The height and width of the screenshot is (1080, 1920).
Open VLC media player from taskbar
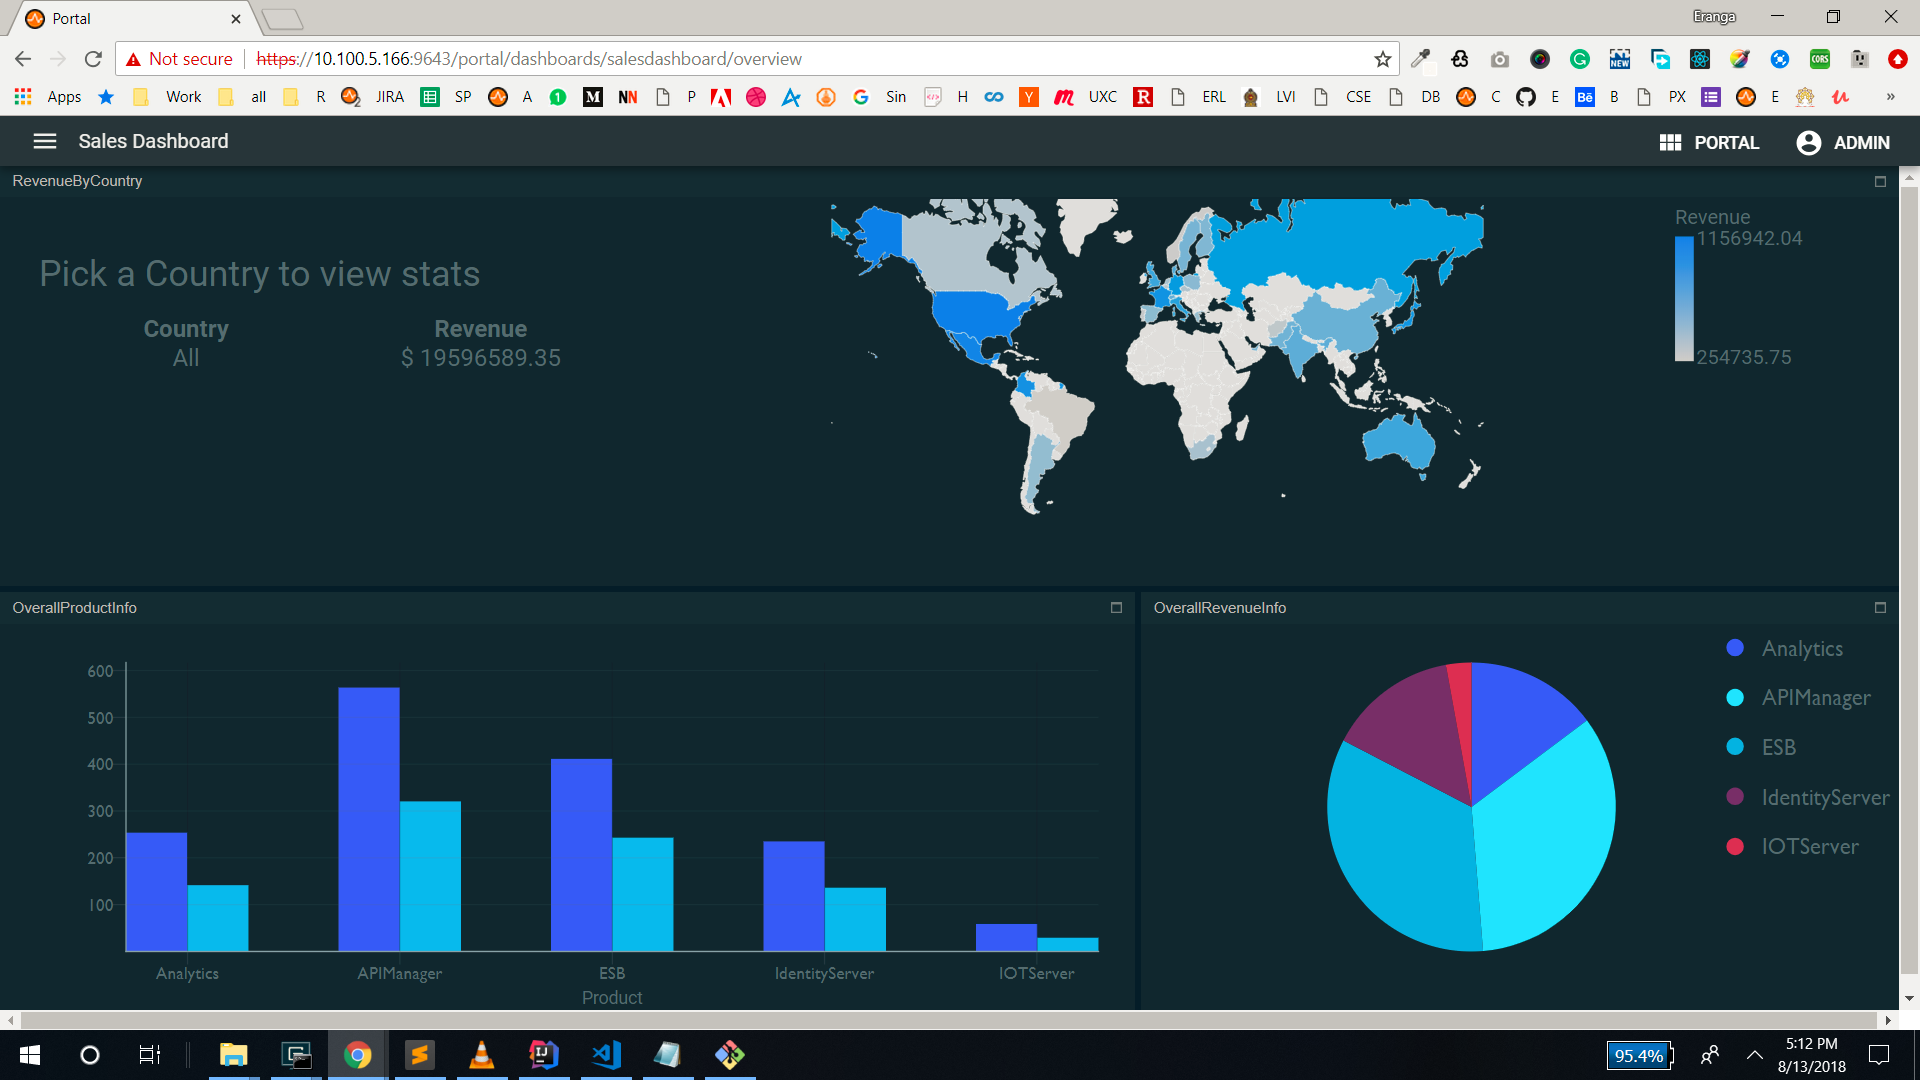[482, 1055]
